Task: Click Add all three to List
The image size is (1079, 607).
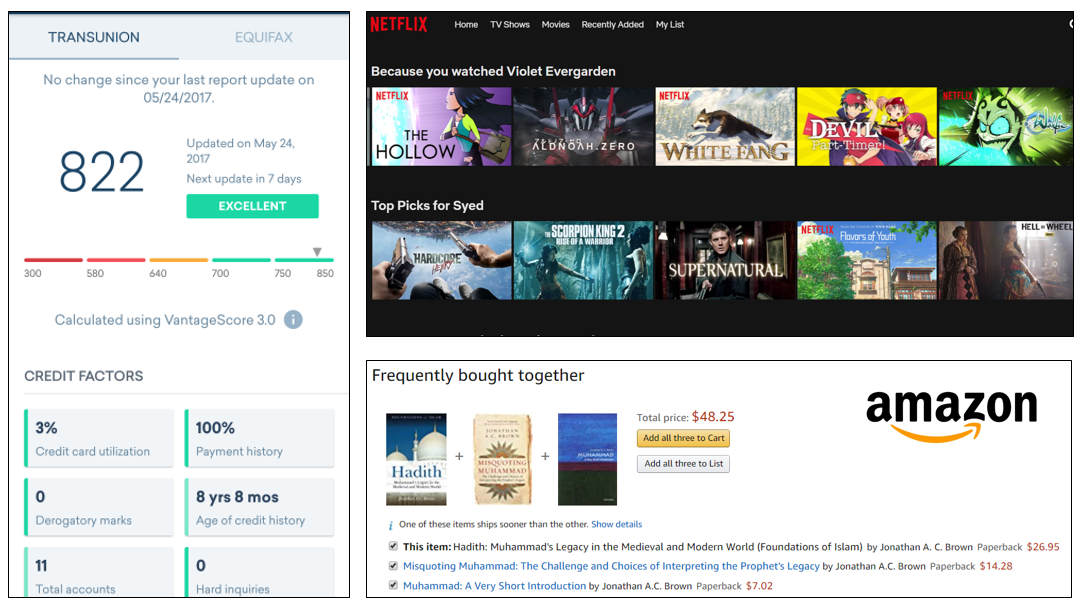Action: click(683, 464)
